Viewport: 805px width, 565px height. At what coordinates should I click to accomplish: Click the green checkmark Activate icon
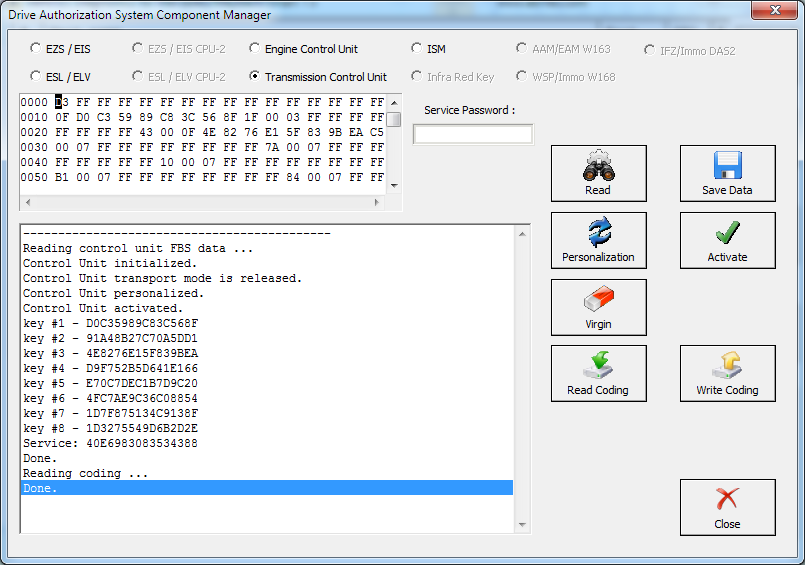click(727, 232)
